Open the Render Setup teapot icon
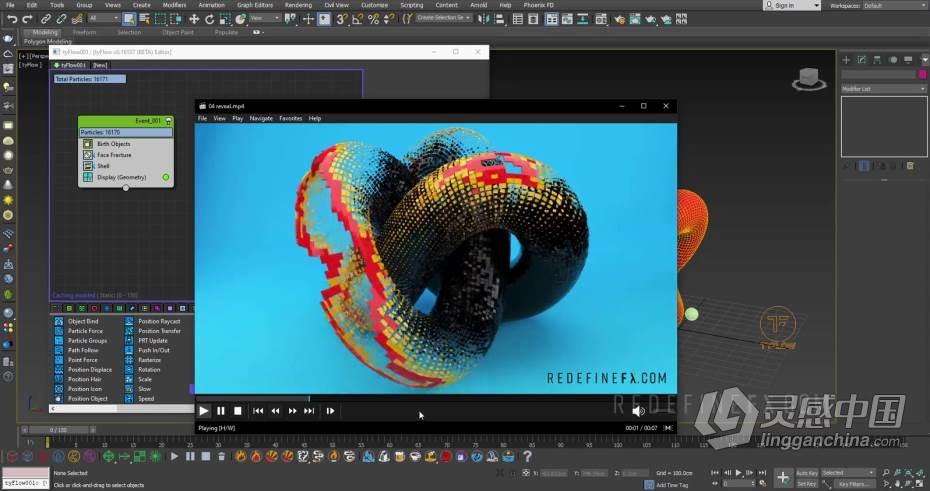This screenshot has height=491, width=930. click(x=619, y=19)
